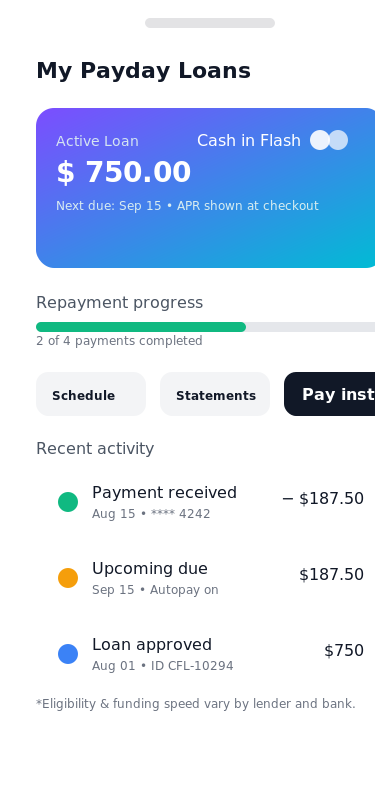Click the orange Upcoming due status dot
The width and height of the screenshot is (375, 812).
coord(68,578)
